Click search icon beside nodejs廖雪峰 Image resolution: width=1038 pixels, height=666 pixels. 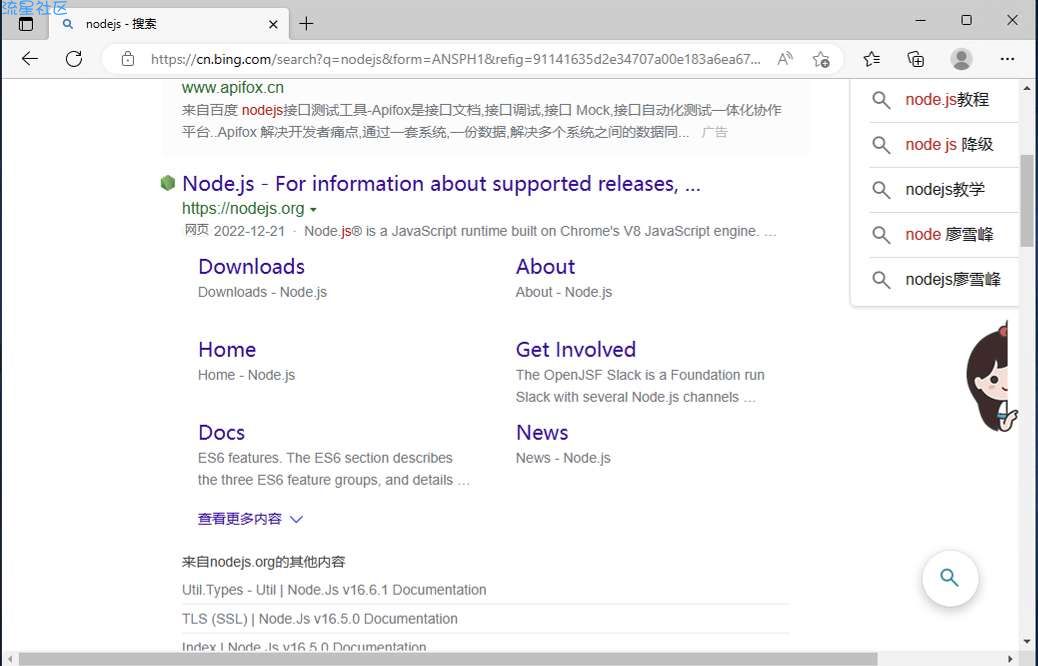point(880,279)
